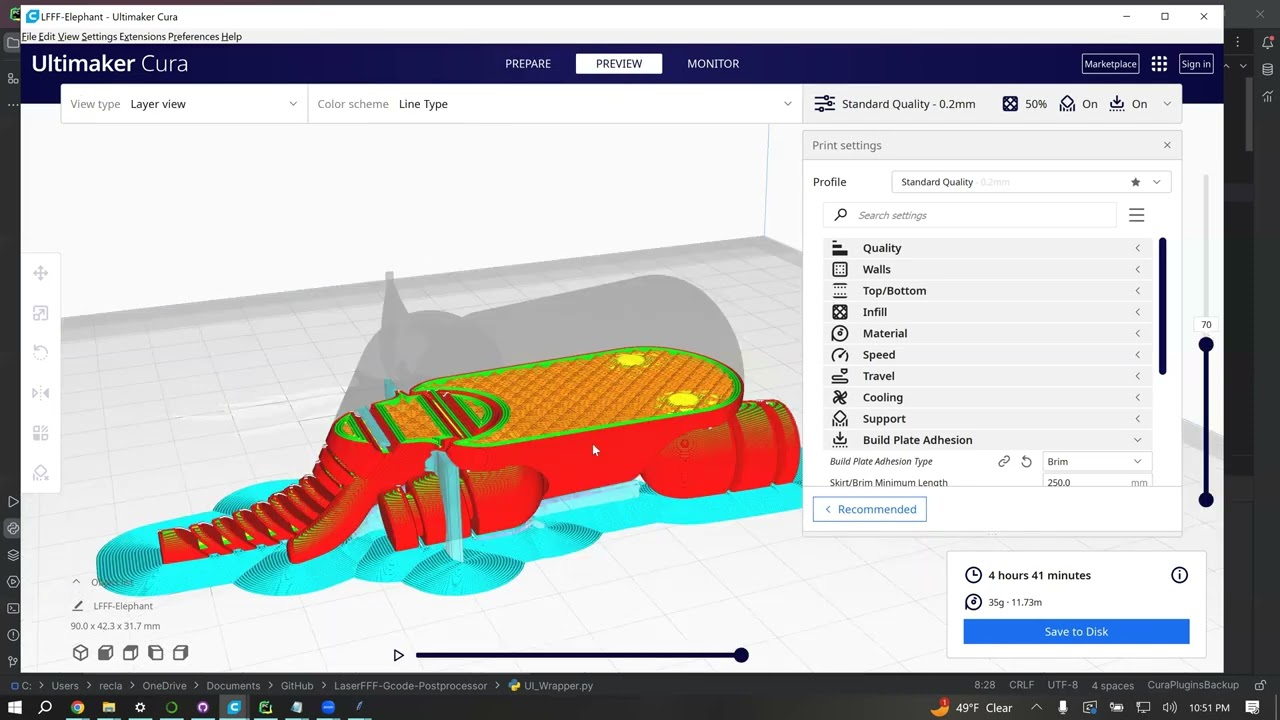Expand the Support settings category
Image resolution: width=1280 pixels, height=720 pixels.
click(x=988, y=419)
